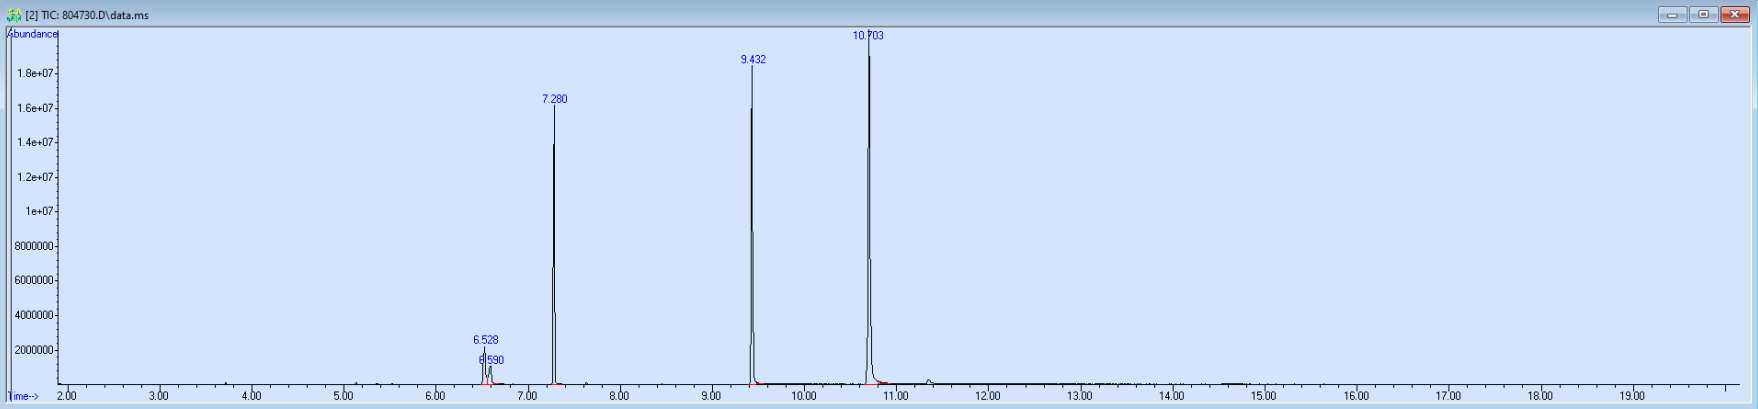Click the 11.00 time axis label
This screenshot has width=1758, height=409.
(895, 397)
